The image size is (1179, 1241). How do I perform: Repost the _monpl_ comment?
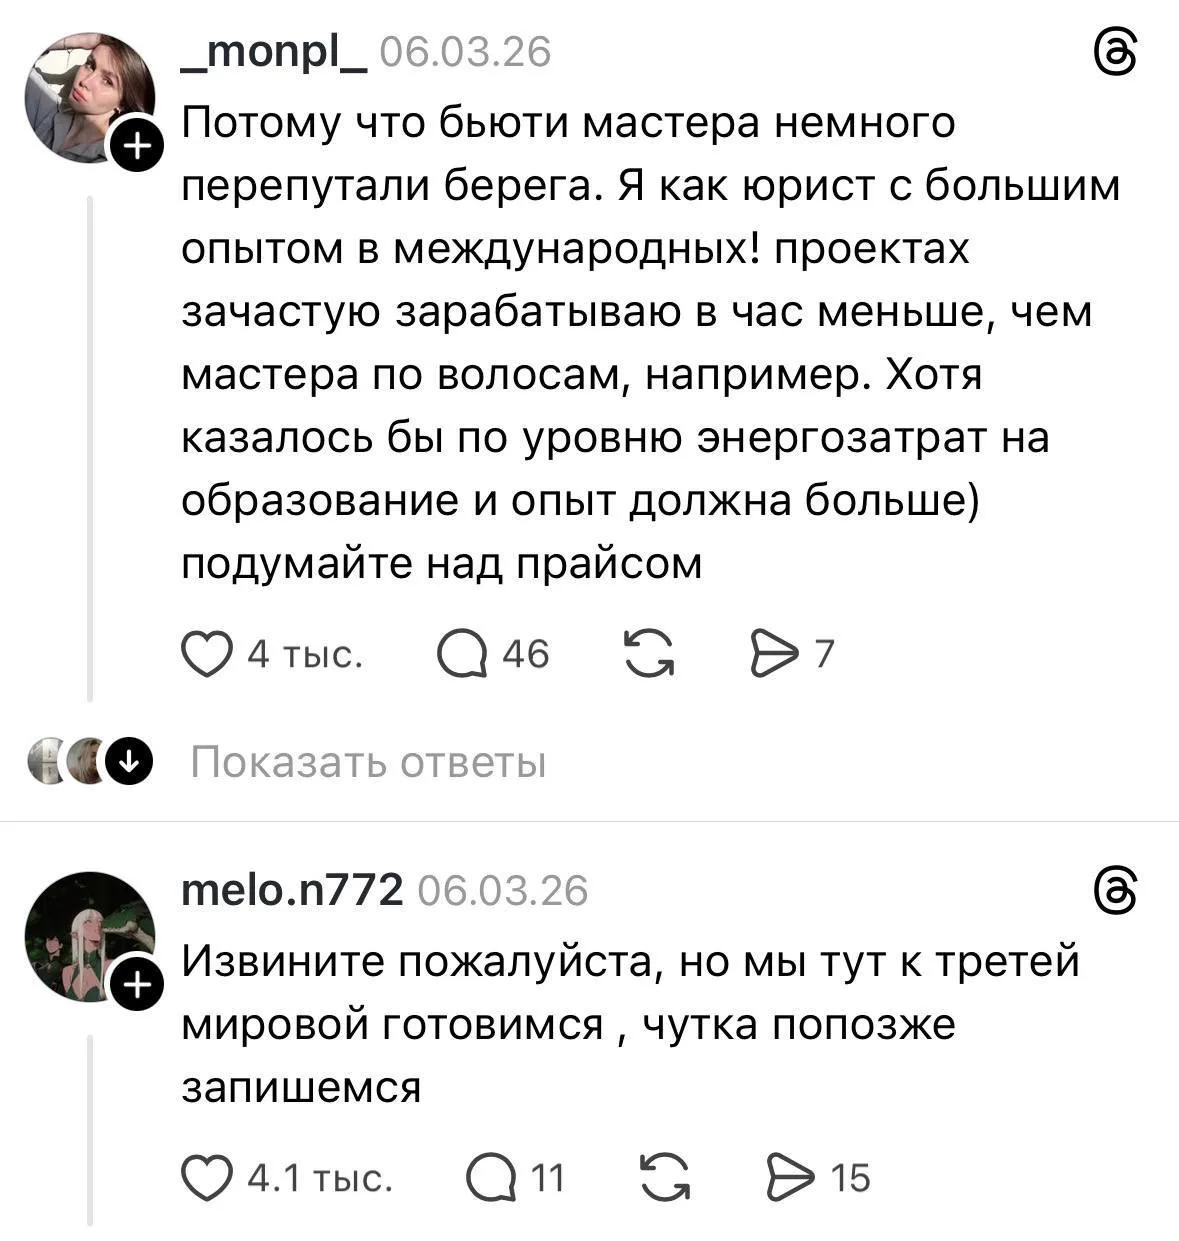coord(649,655)
